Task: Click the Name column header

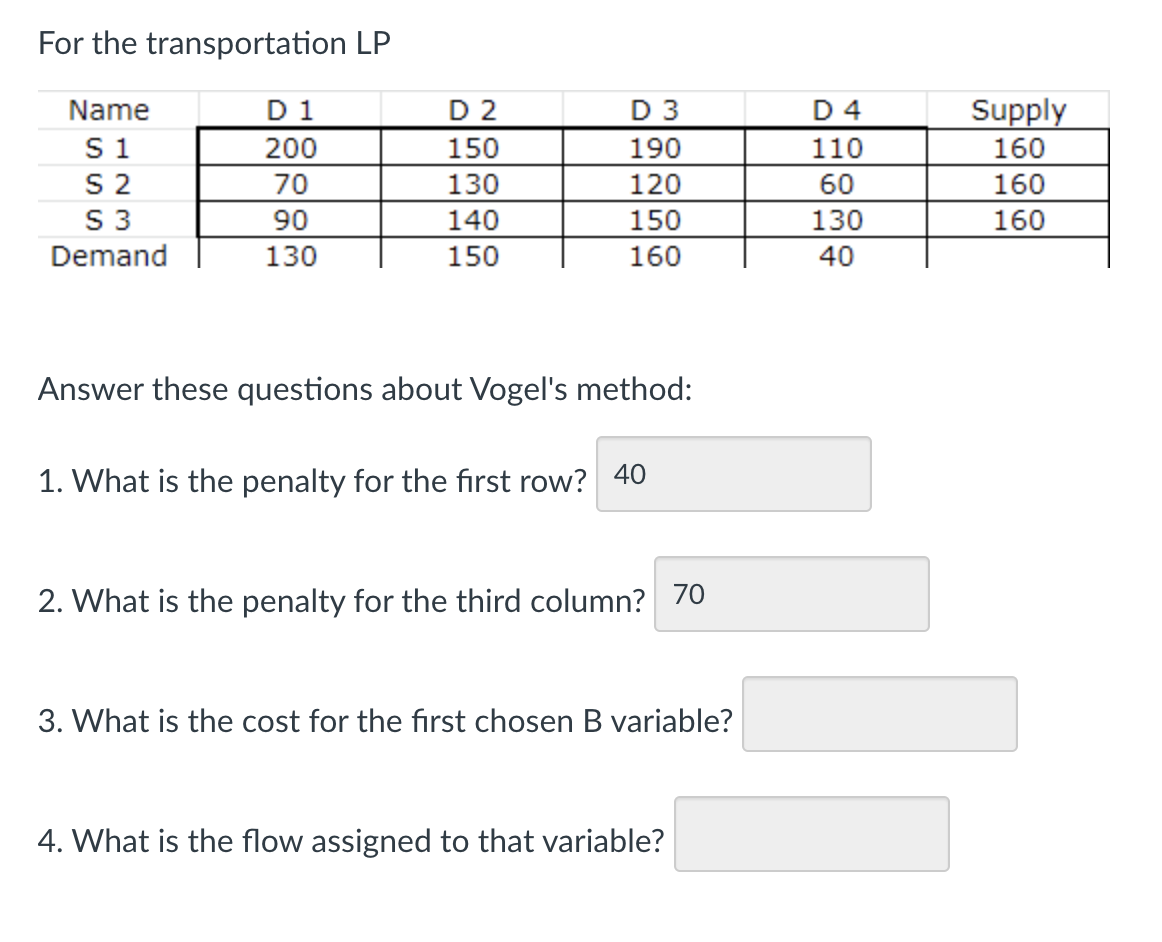Action: [x=108, y=109]
